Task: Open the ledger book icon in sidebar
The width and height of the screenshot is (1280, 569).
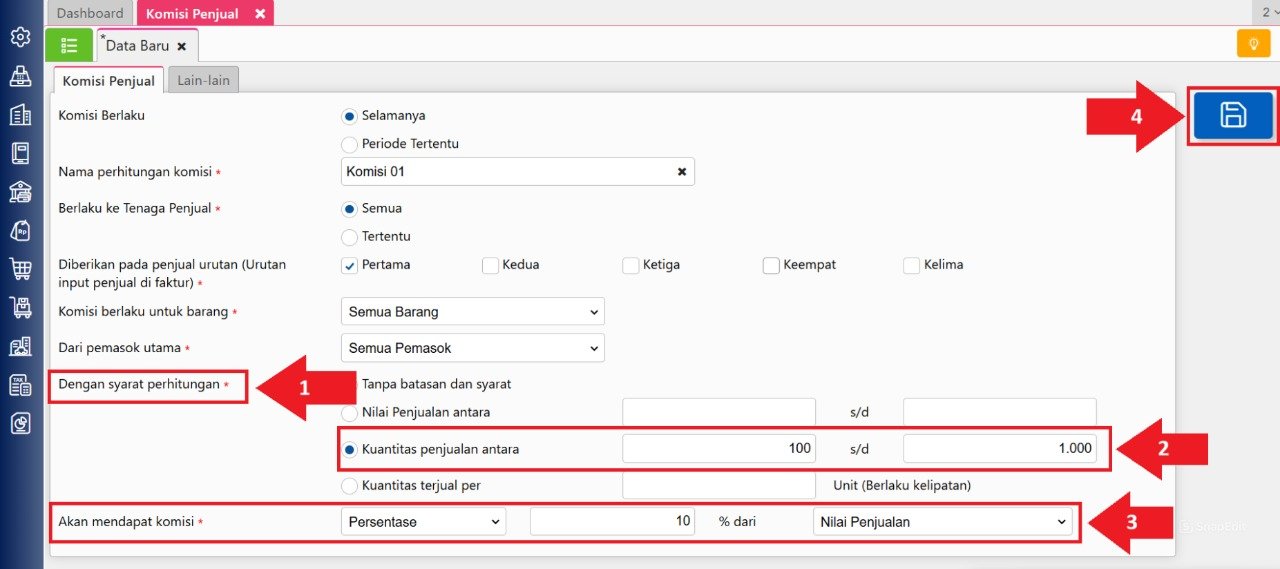Action: pos(20,153)
